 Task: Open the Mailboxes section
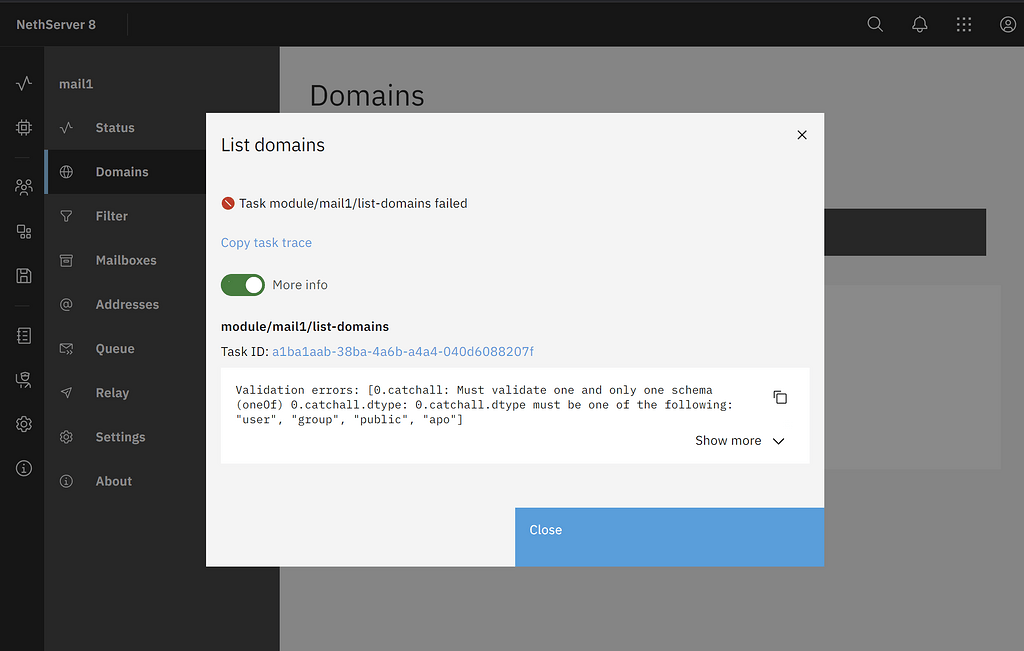pyautogui.click(x=125, y=261)
